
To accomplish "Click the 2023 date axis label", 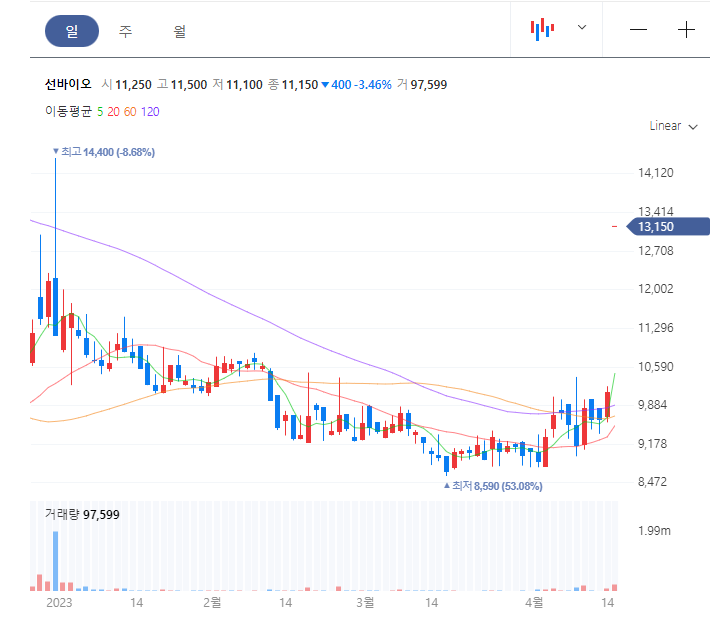I will pyautogui.click(x=59, y=603).
